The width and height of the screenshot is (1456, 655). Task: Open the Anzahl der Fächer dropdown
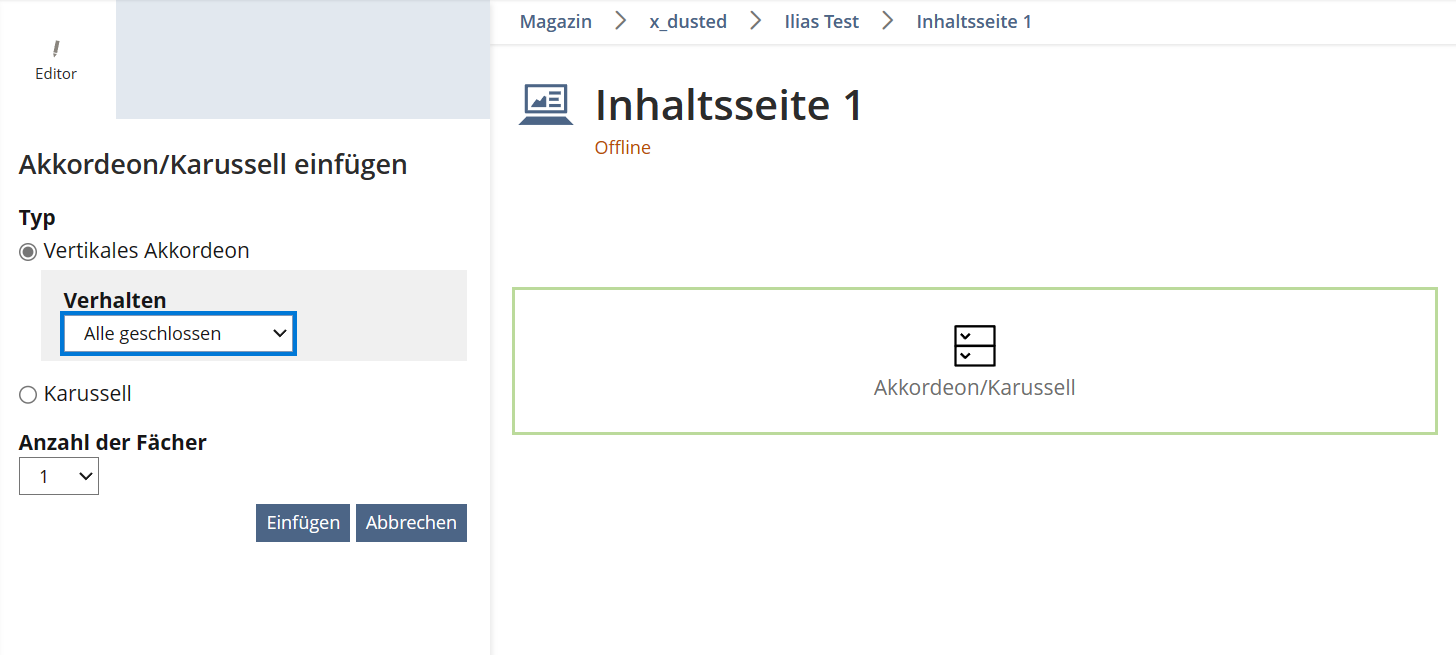[x=59, y=476]
